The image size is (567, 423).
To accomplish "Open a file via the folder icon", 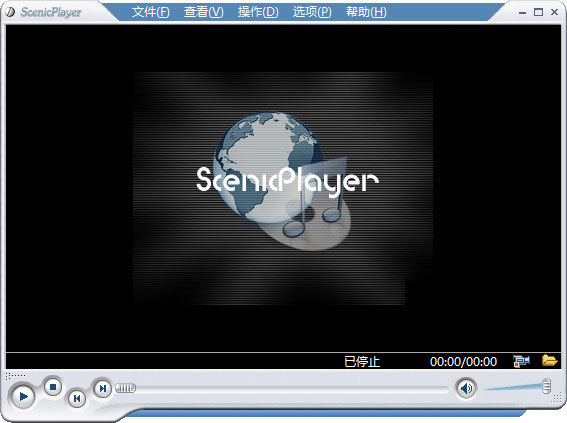I will click(x=549, y=360).
